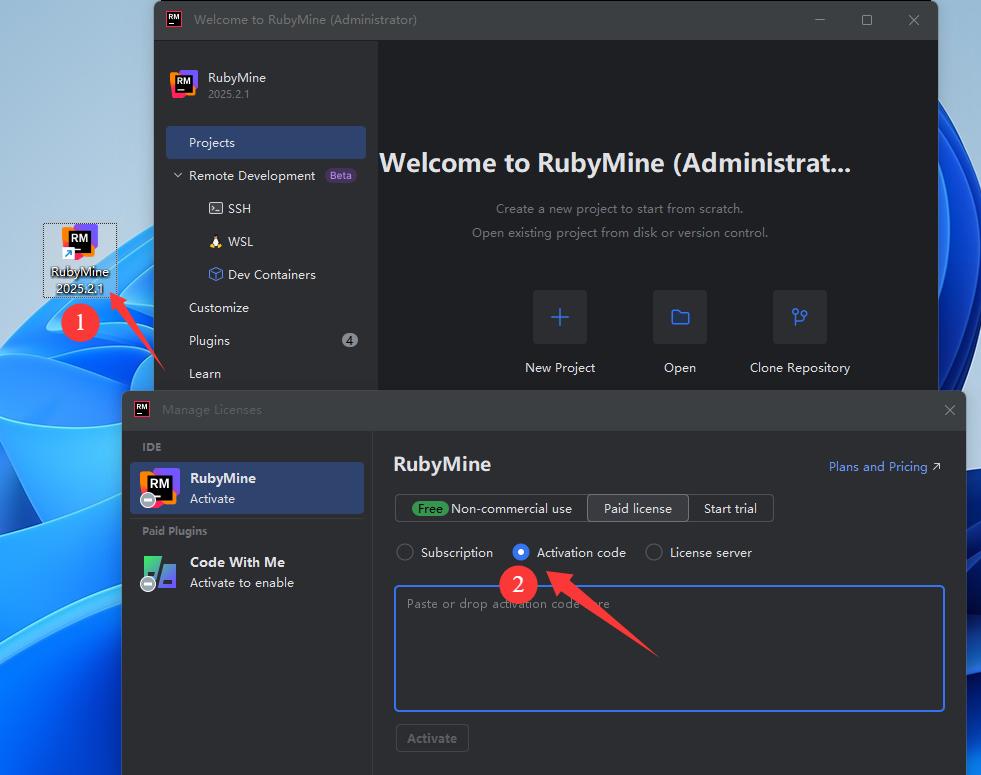
Task: Close the Manage Licenses dialog
Action: pos(950,410)
